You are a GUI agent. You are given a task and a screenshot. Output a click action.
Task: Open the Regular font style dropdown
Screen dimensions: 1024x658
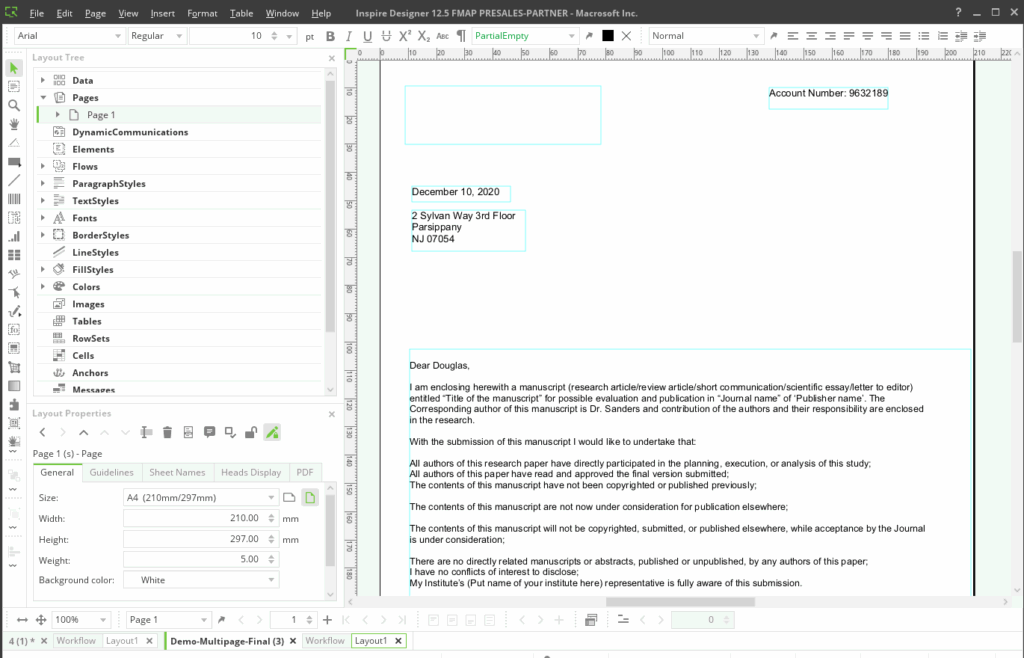[x=157, y=36]
